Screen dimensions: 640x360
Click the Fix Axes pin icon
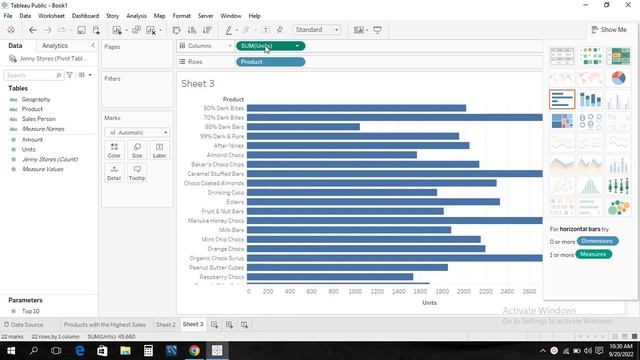click(x=280, y=30)
